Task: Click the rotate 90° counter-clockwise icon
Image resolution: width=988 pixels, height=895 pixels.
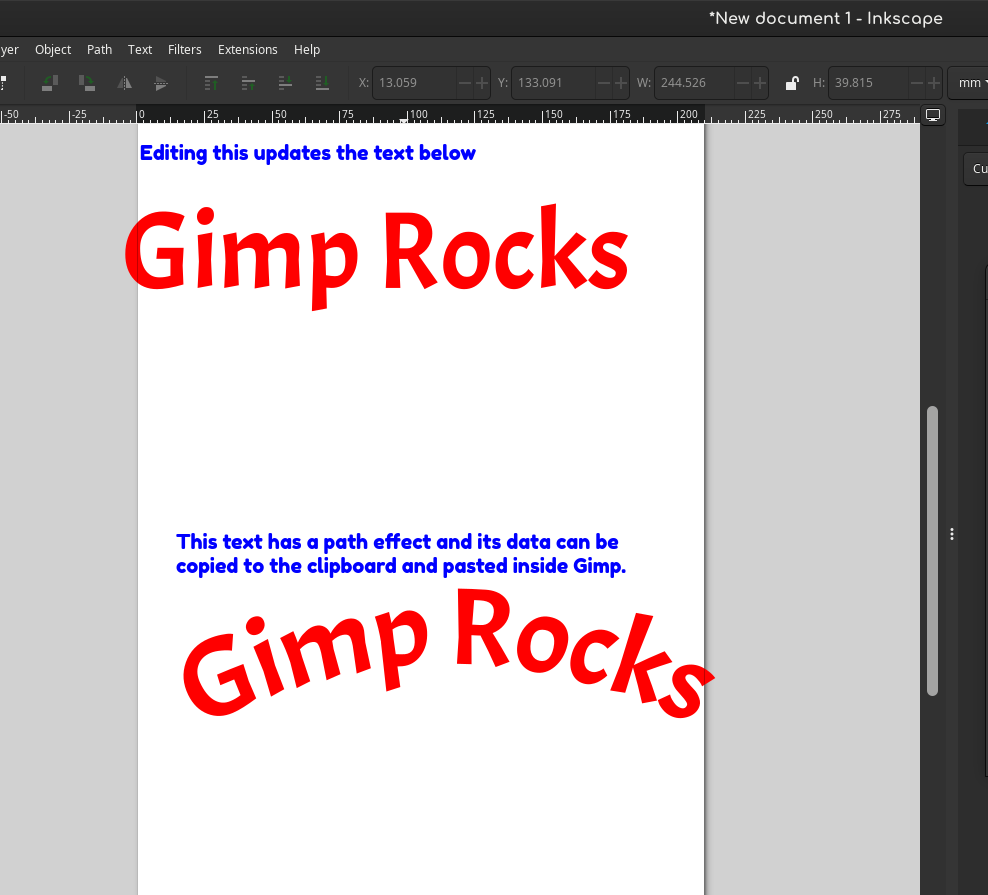Action: (x=50, y=83)
